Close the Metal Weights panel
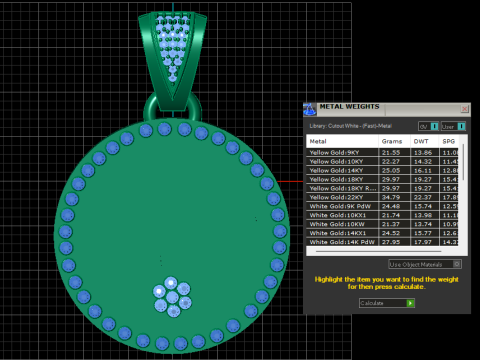Viewport: 480px width, 360px height. [464, 109]
